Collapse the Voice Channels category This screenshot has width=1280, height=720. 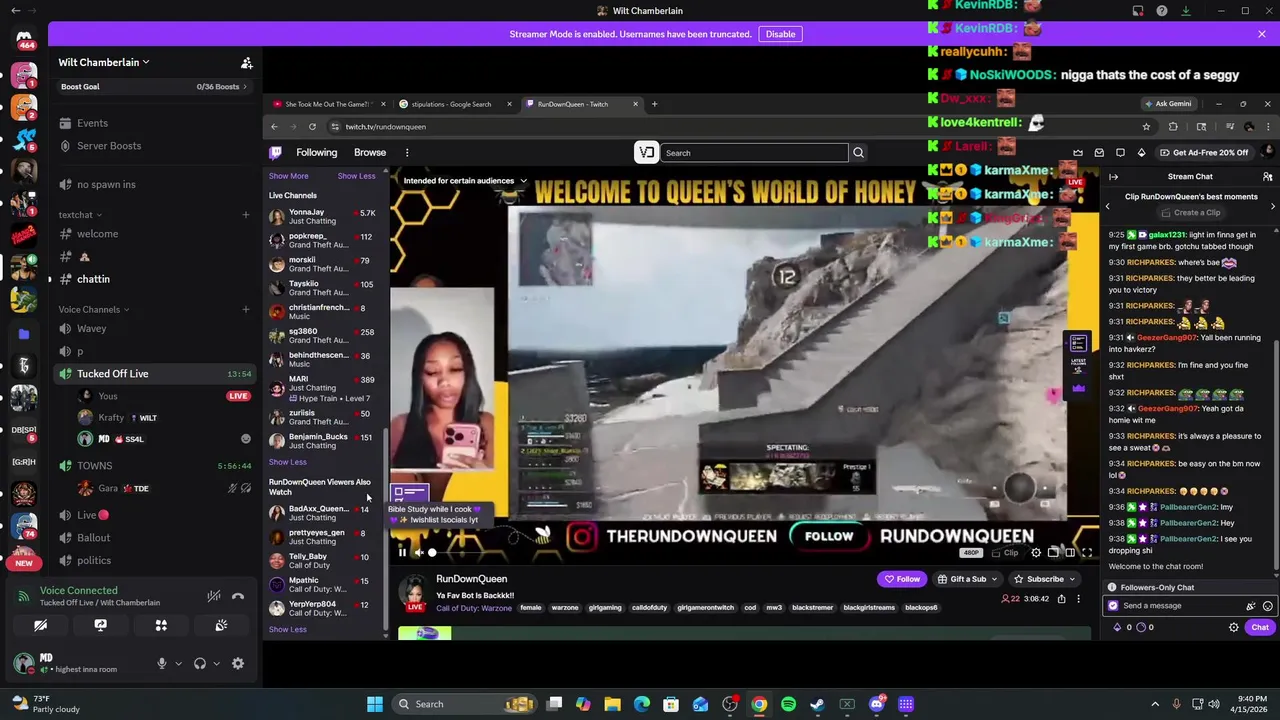pyautogui.click(x=93, y=310)
